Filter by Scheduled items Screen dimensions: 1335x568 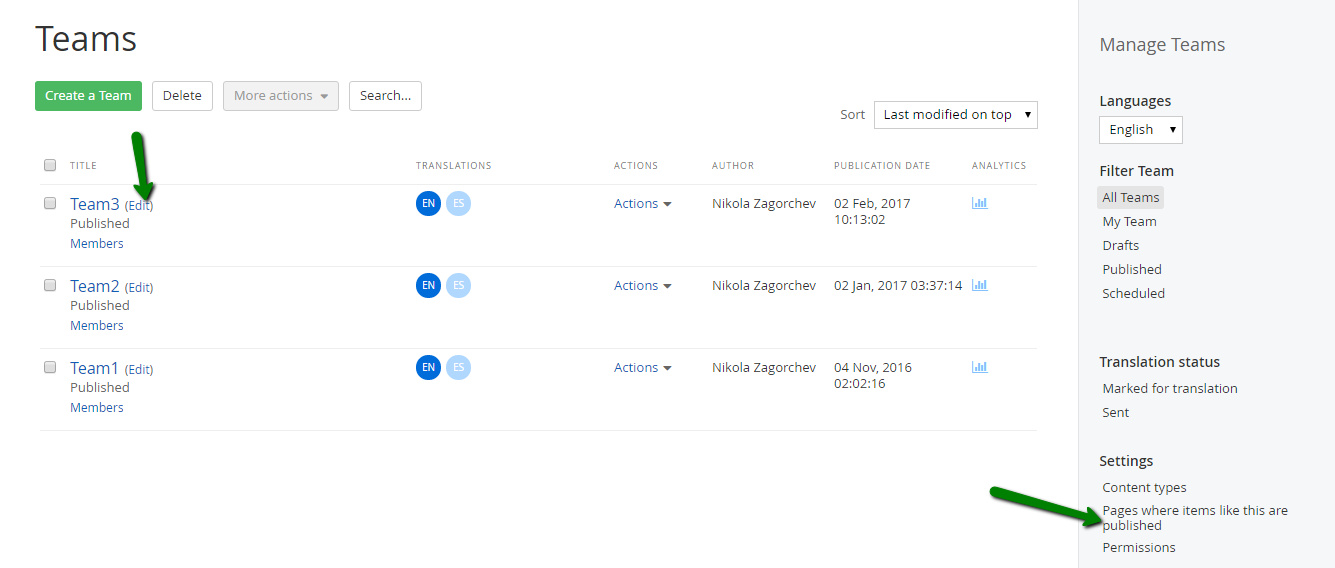pos(1133,293)
